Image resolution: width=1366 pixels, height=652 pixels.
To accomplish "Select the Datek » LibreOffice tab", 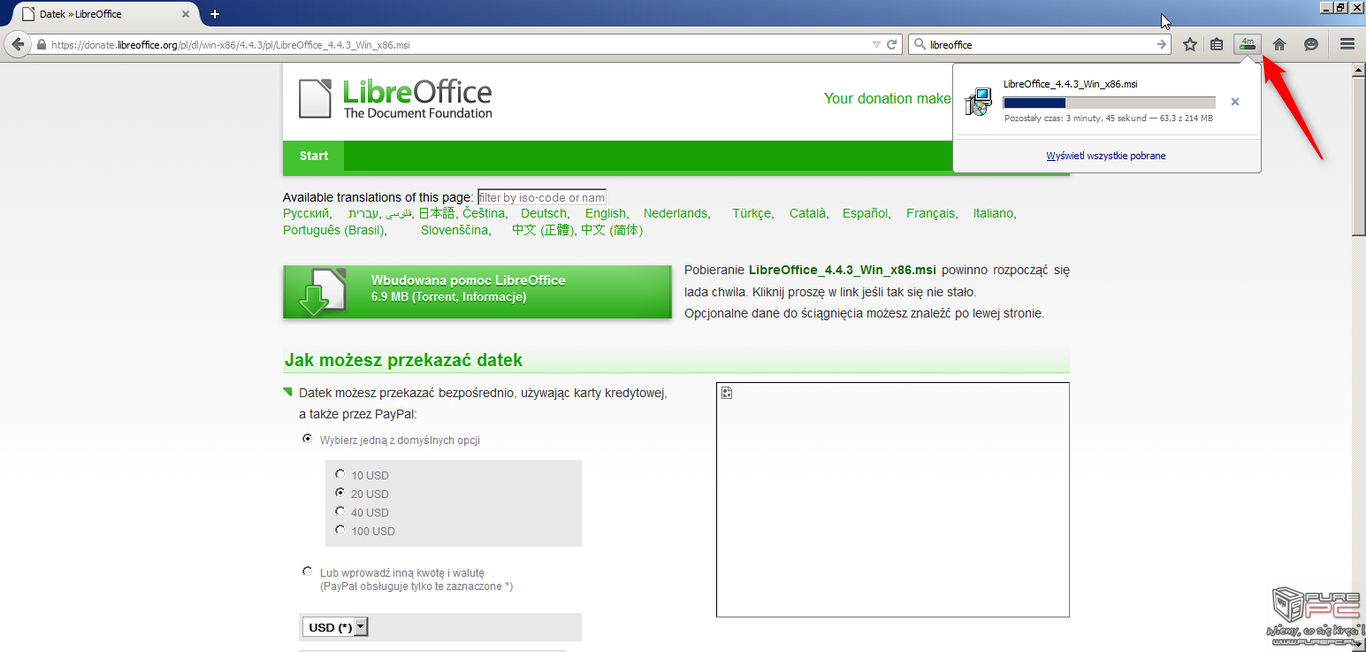I will (x=105, y=14).
